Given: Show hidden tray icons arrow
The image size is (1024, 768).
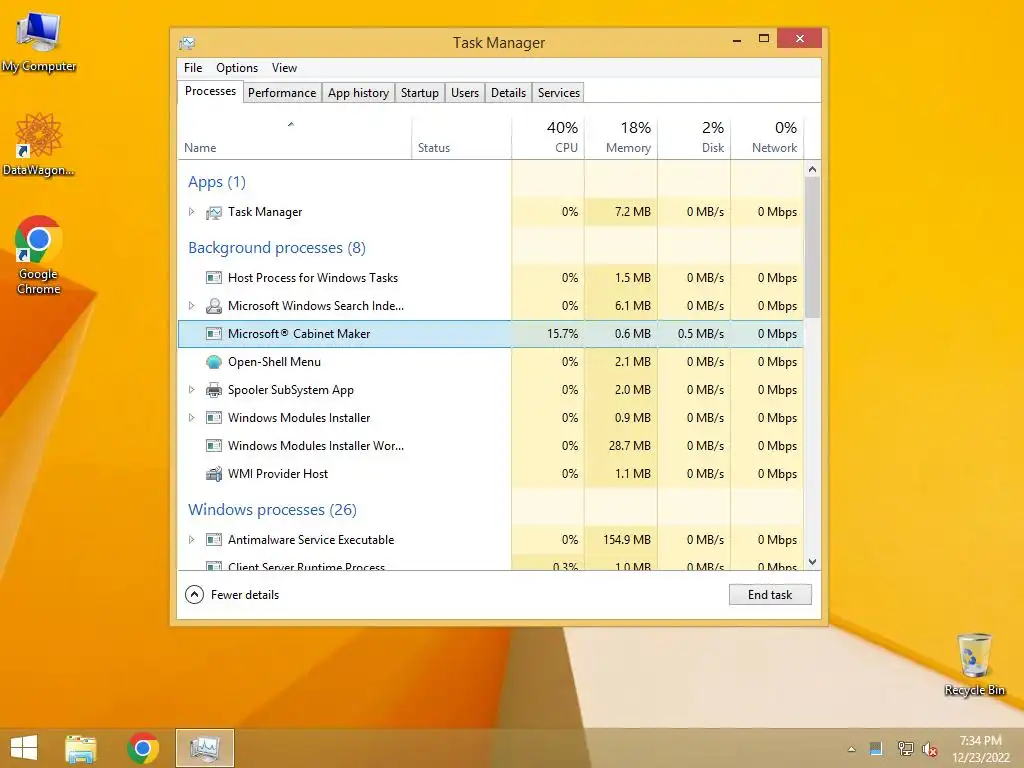Looking at the screenshot, I should [x=852, y=749].
